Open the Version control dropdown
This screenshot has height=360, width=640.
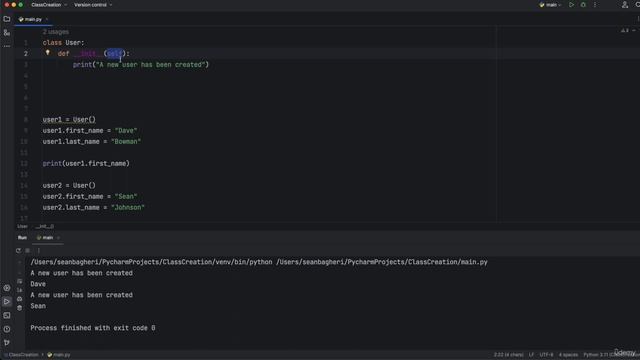[x=93, y=5]
